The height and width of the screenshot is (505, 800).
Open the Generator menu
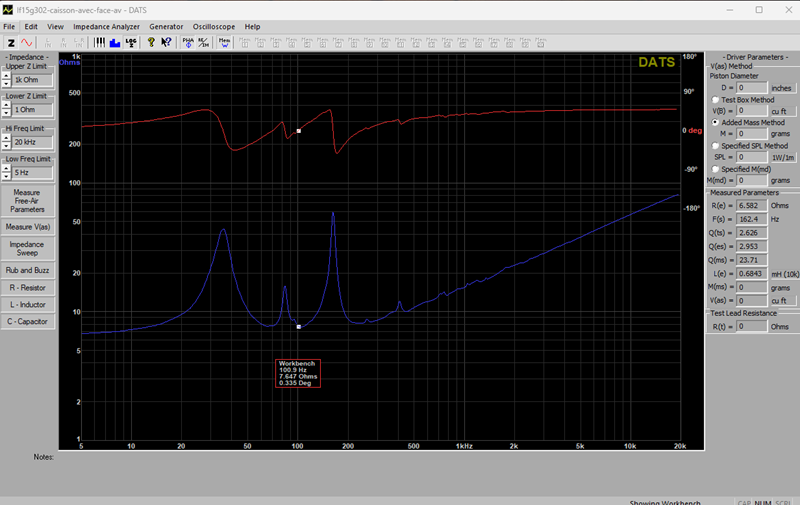coord(166,27)
